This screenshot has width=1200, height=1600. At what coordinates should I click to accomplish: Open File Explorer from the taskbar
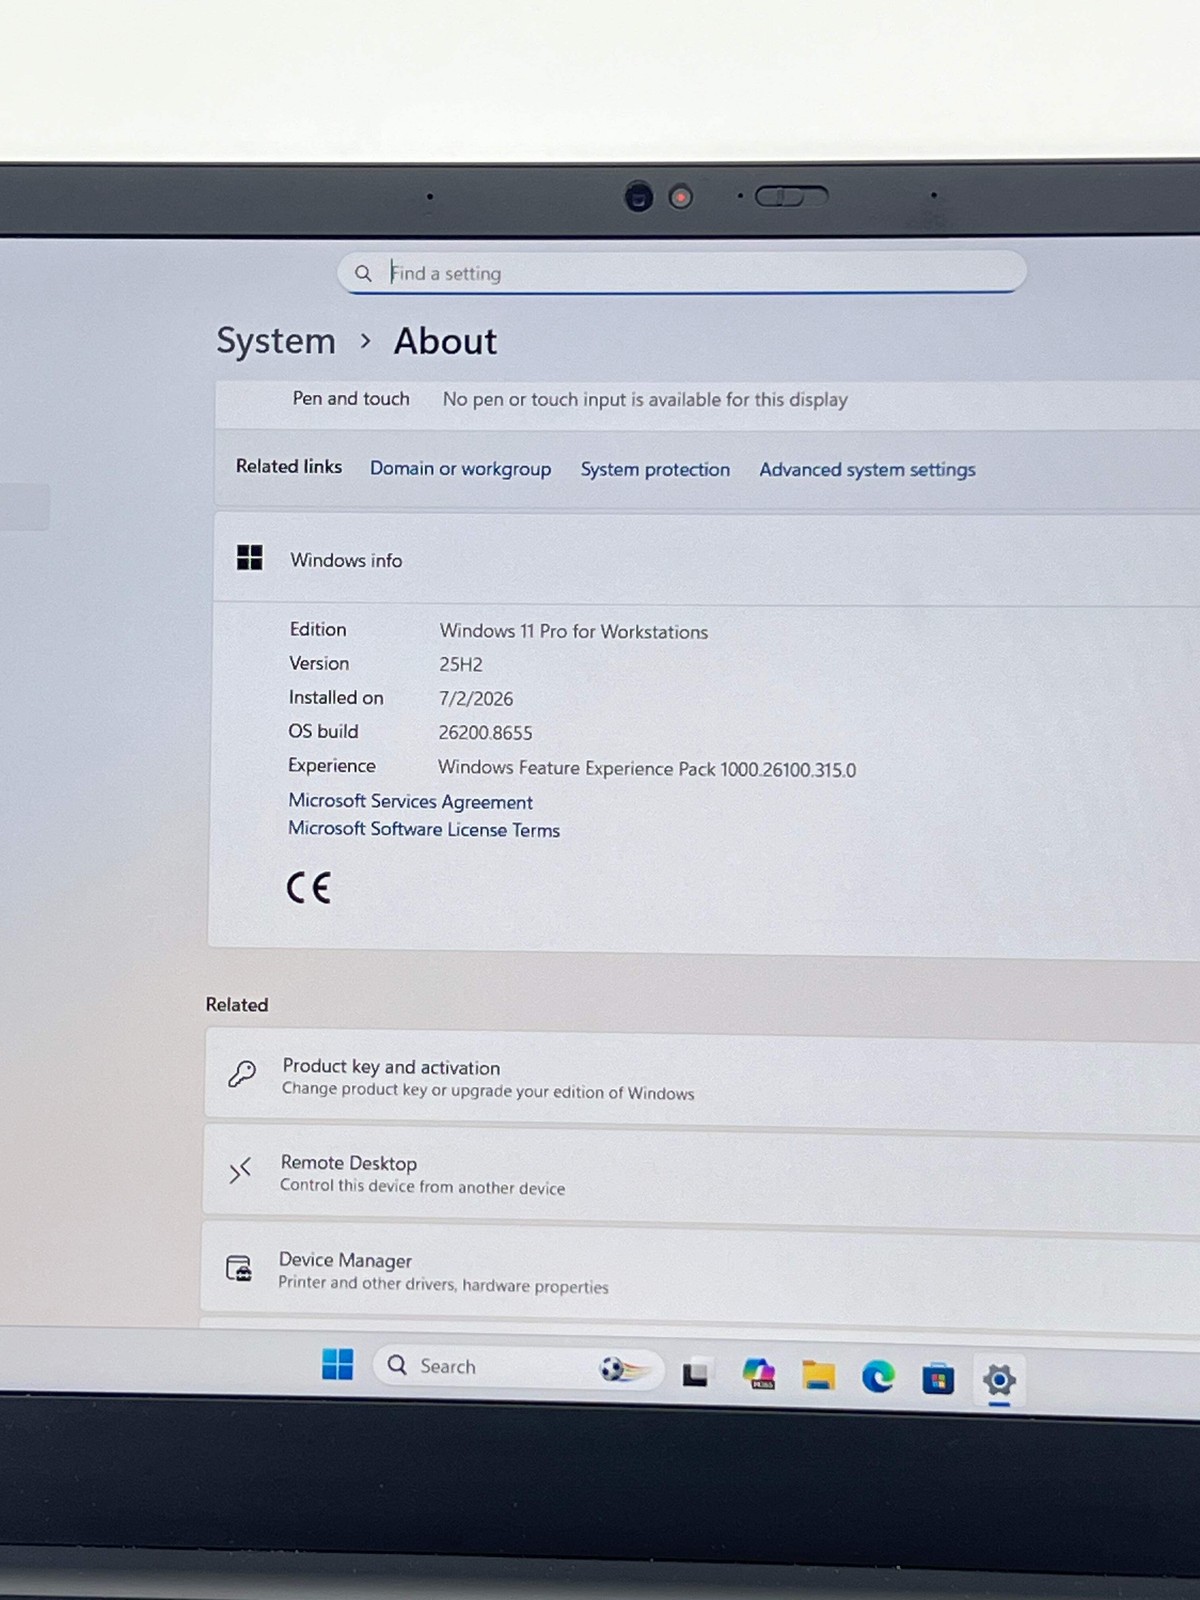(x=818, y=1376)
